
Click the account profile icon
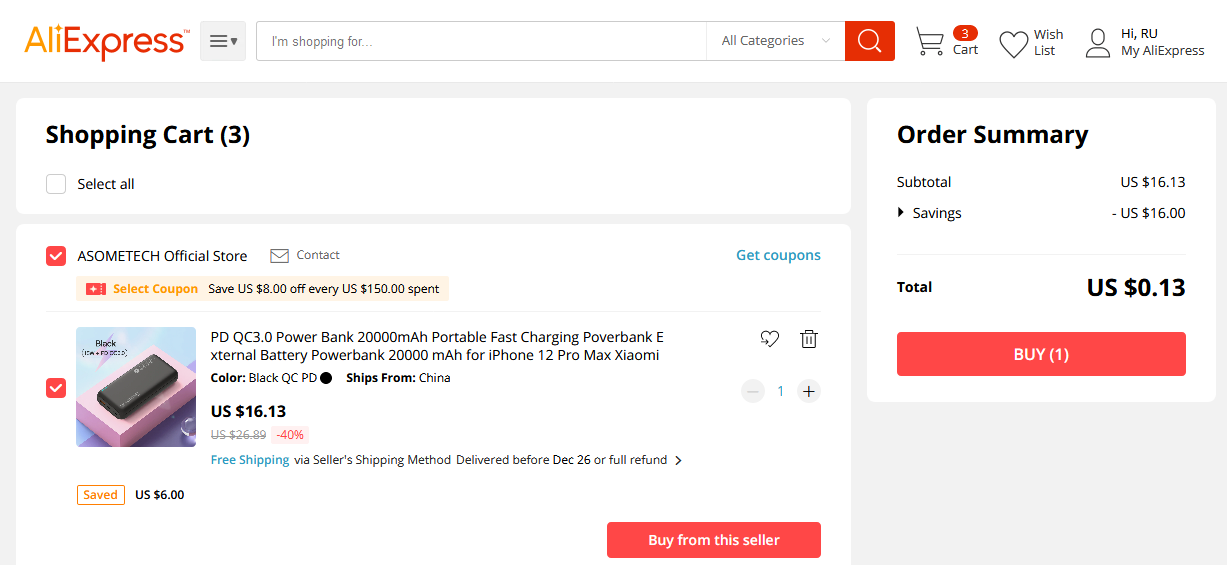[x=1098, y=42]
